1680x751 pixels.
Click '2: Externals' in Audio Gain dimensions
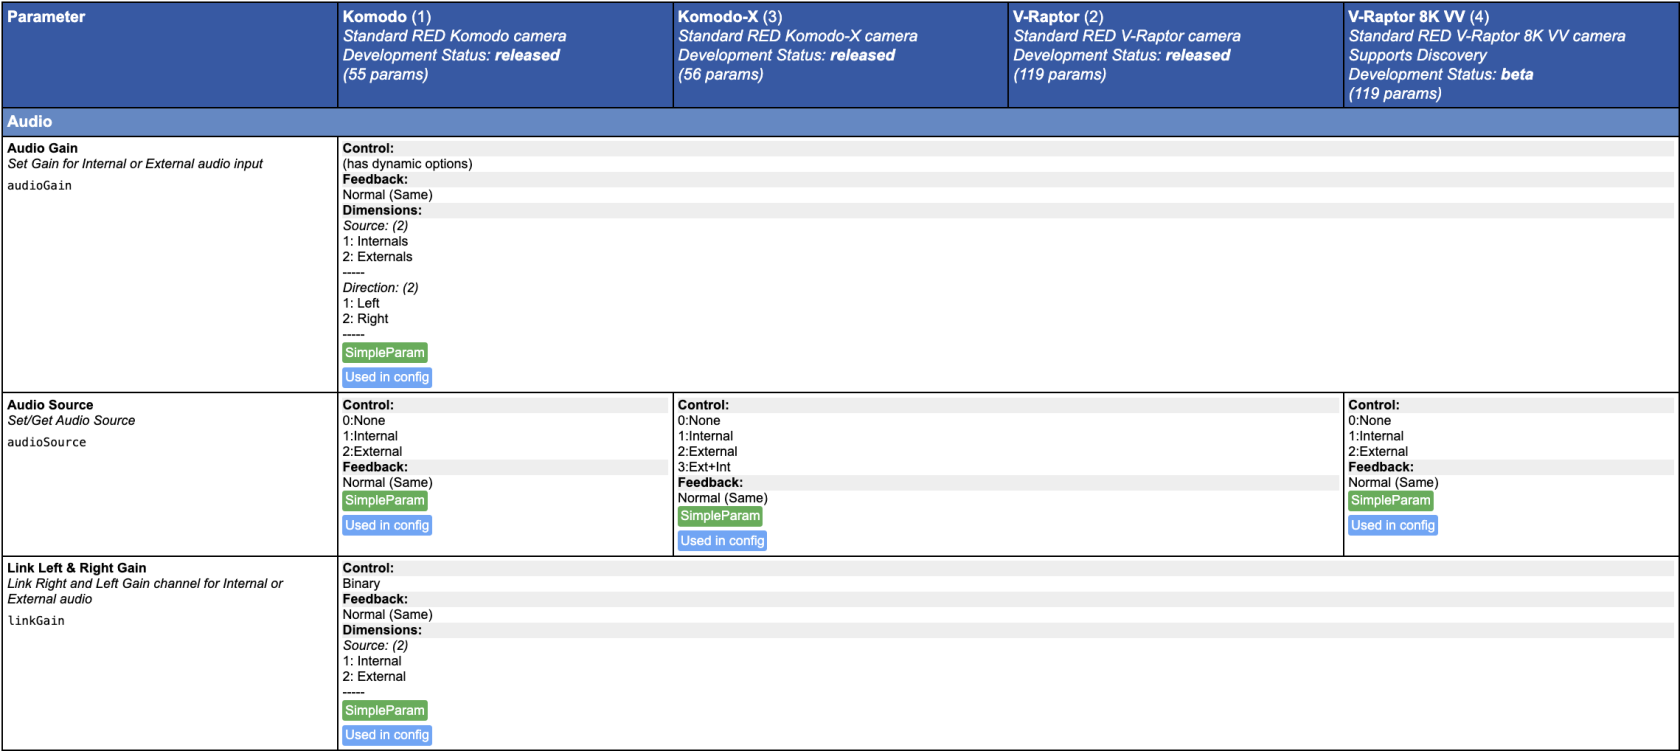[377, 257]
